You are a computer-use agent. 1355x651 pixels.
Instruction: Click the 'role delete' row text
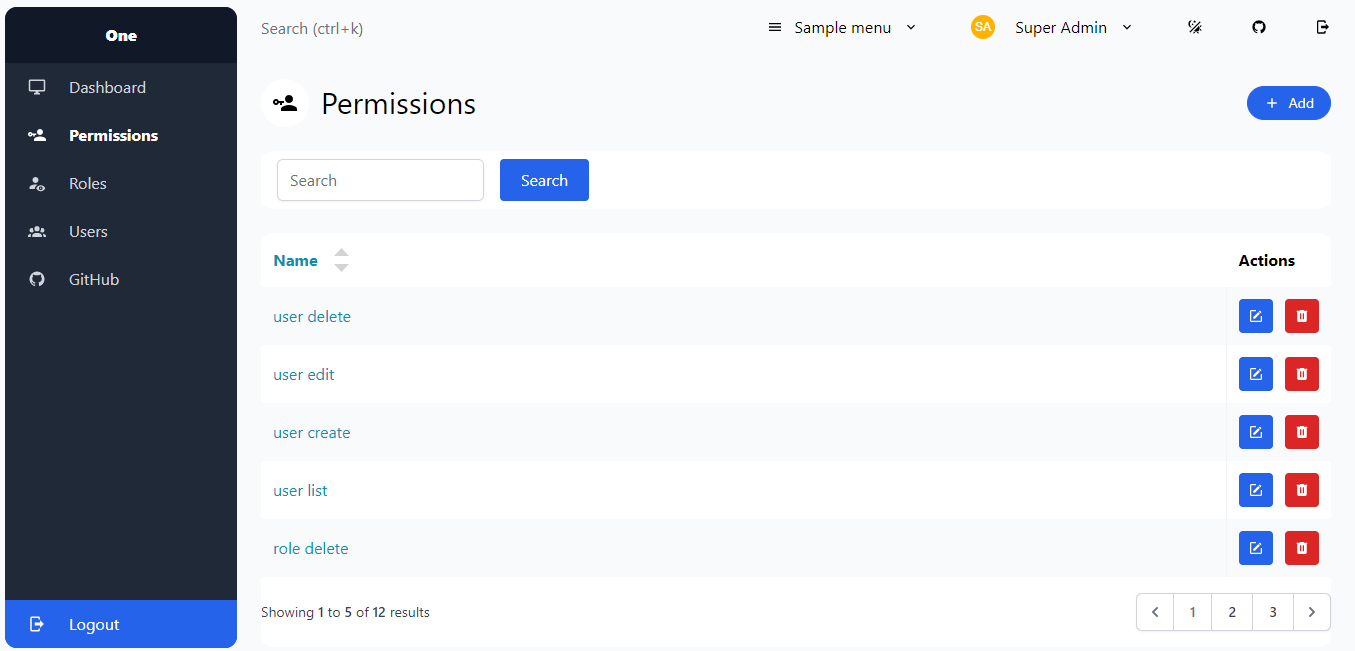click(311, 548)
